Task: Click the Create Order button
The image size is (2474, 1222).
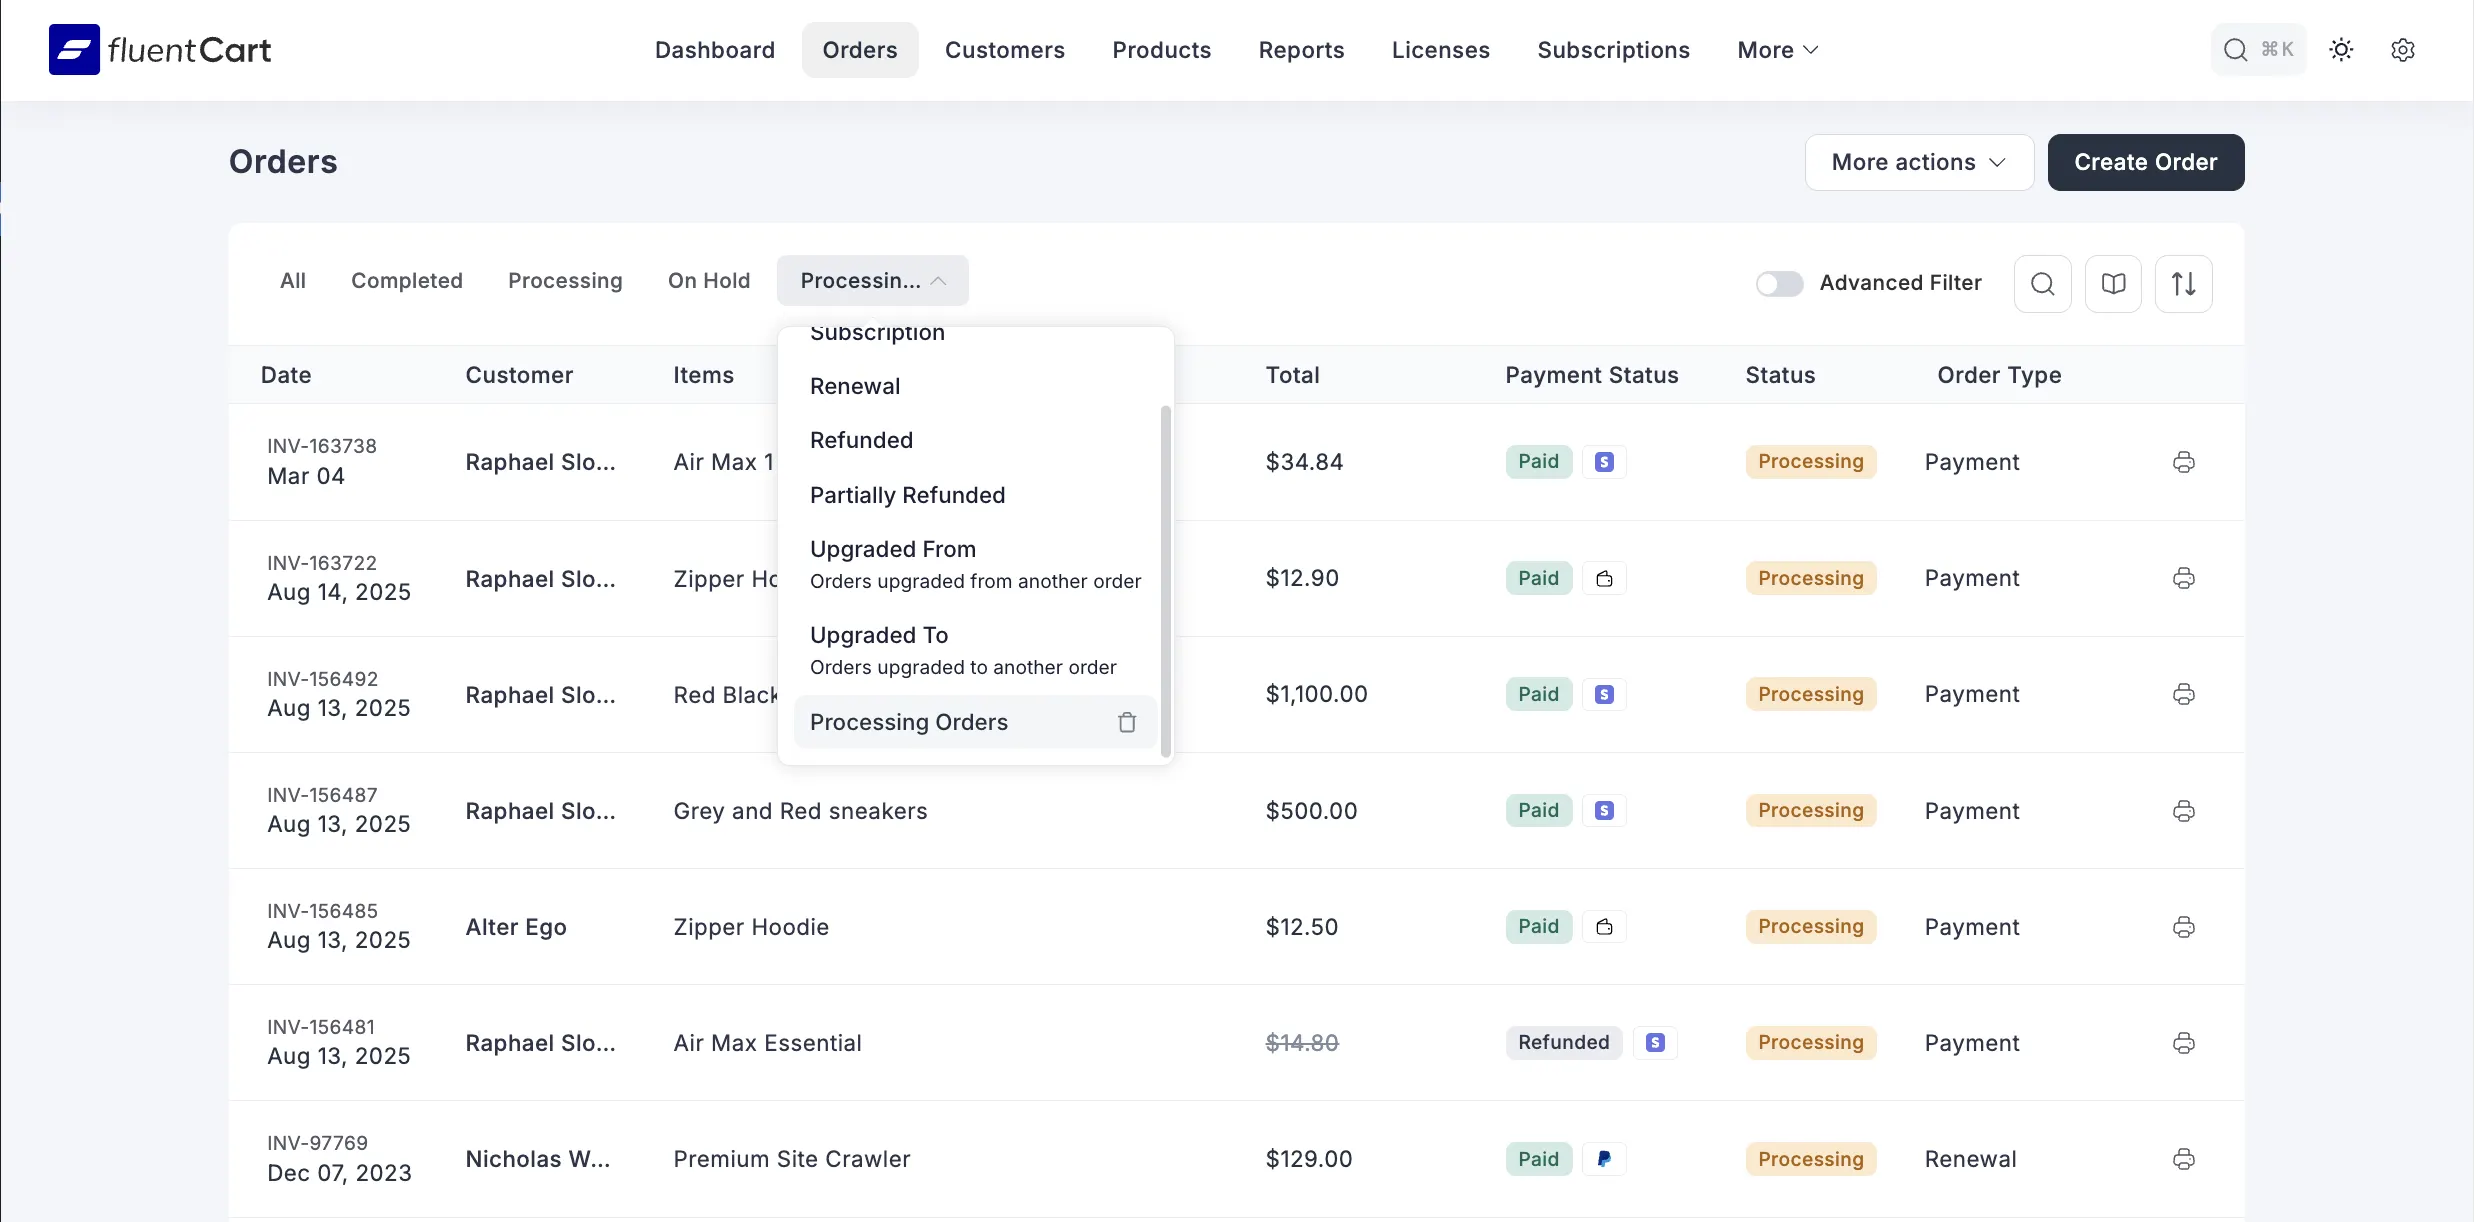Action: (x=2145, y=162)
